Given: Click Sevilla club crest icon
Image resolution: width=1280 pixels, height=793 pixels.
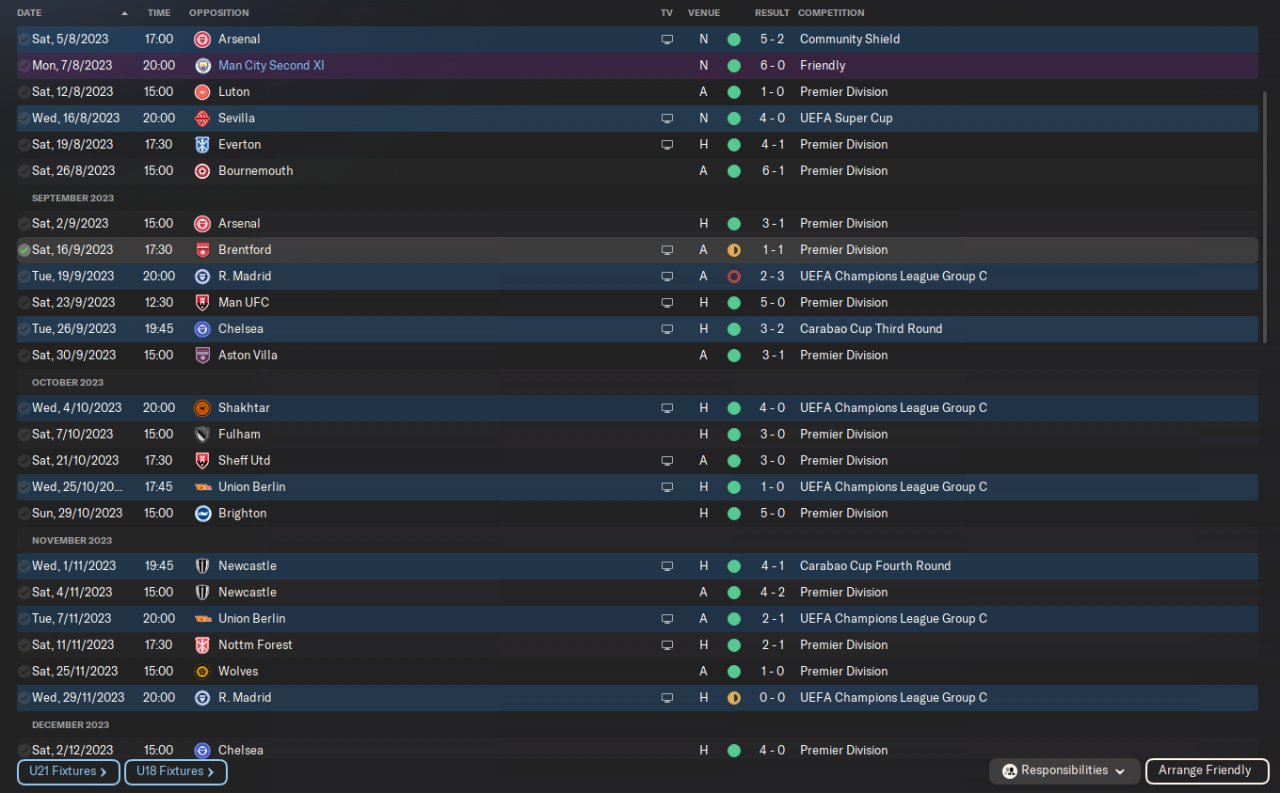Looking at the screenshot, I should tap(201, 118).
